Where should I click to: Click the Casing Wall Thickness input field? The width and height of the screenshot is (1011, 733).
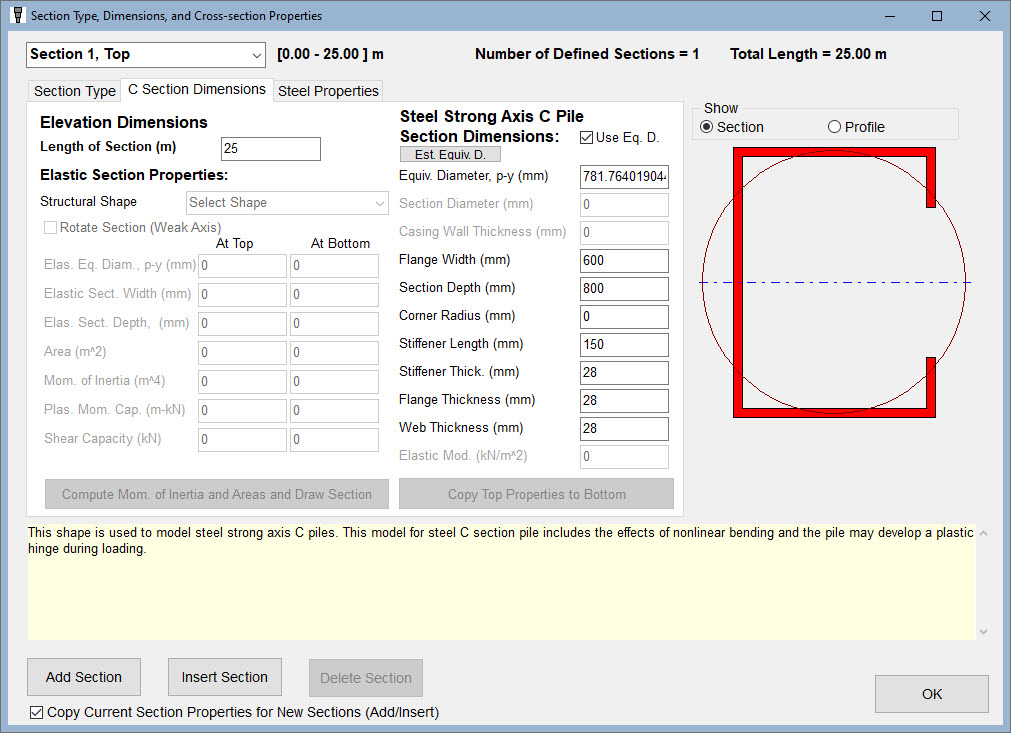coord(624,233)
